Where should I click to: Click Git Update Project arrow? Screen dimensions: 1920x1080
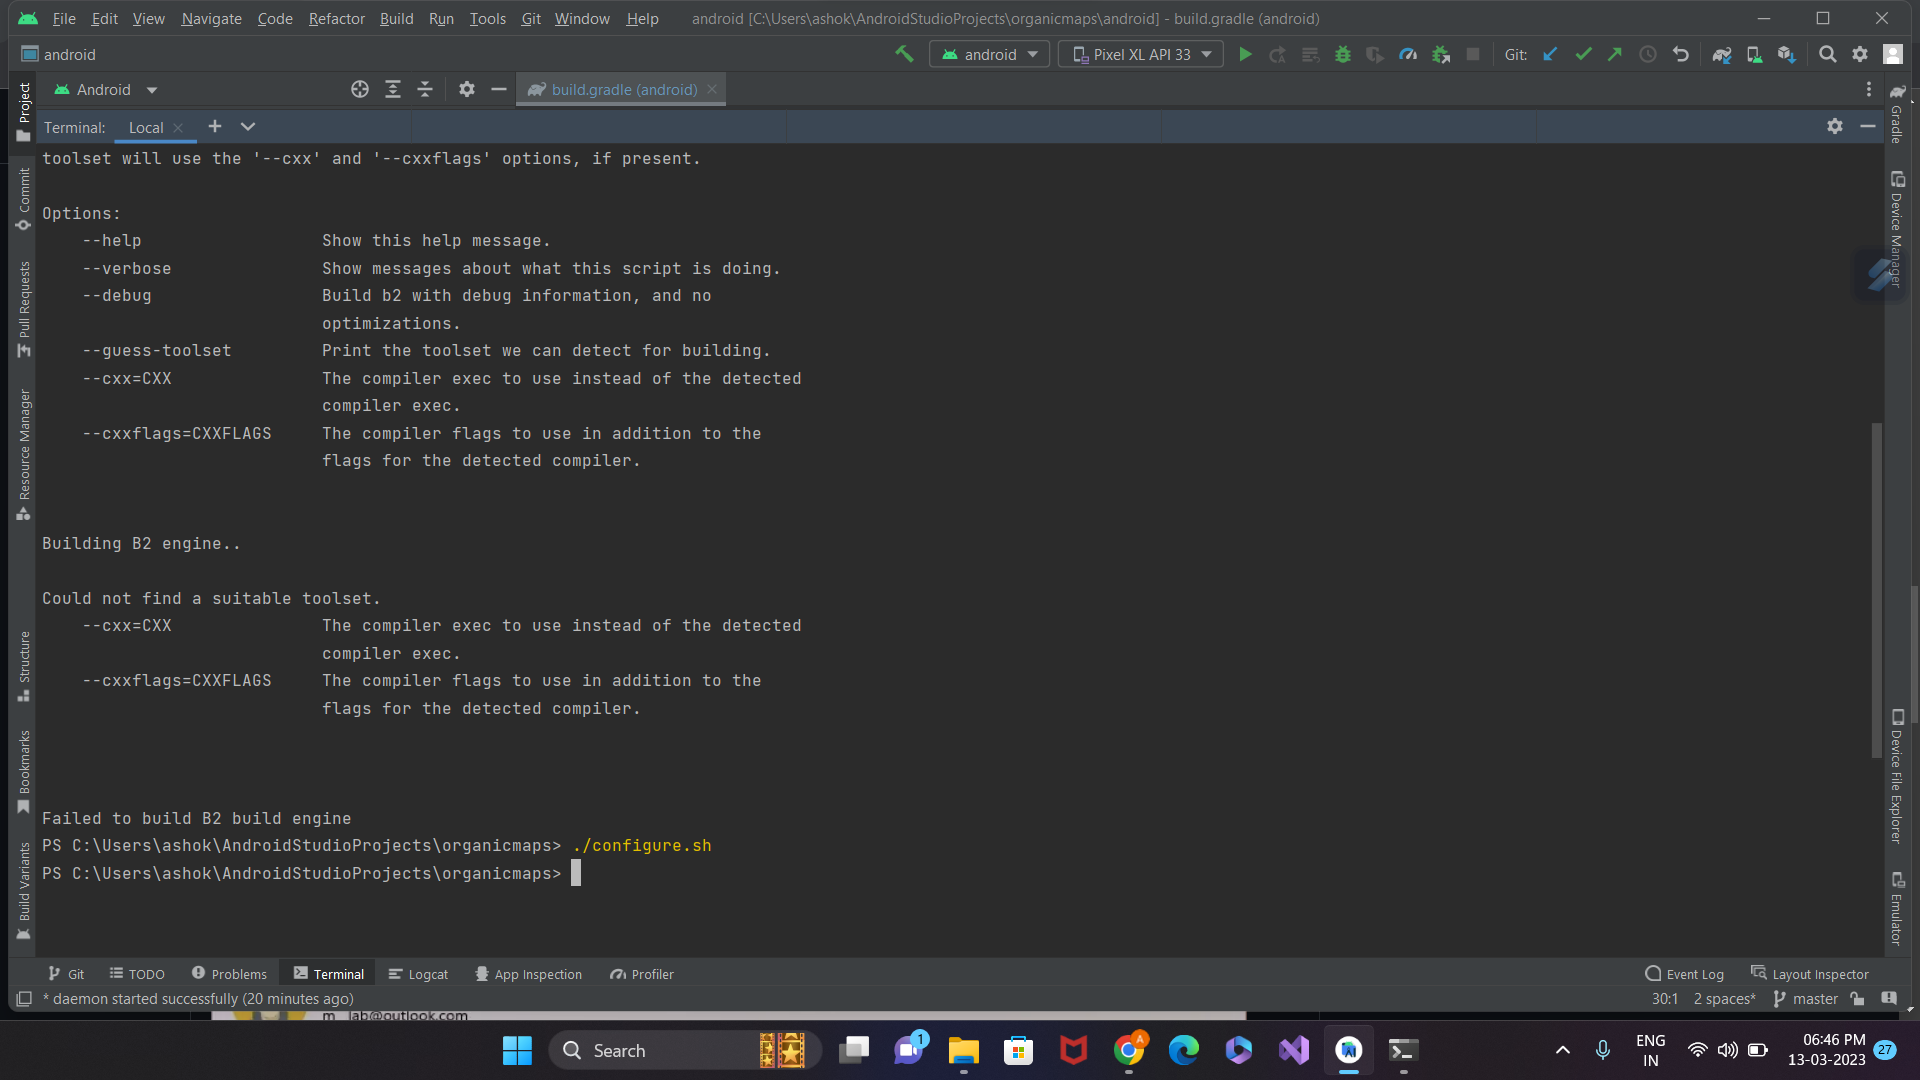point(1550,54)
